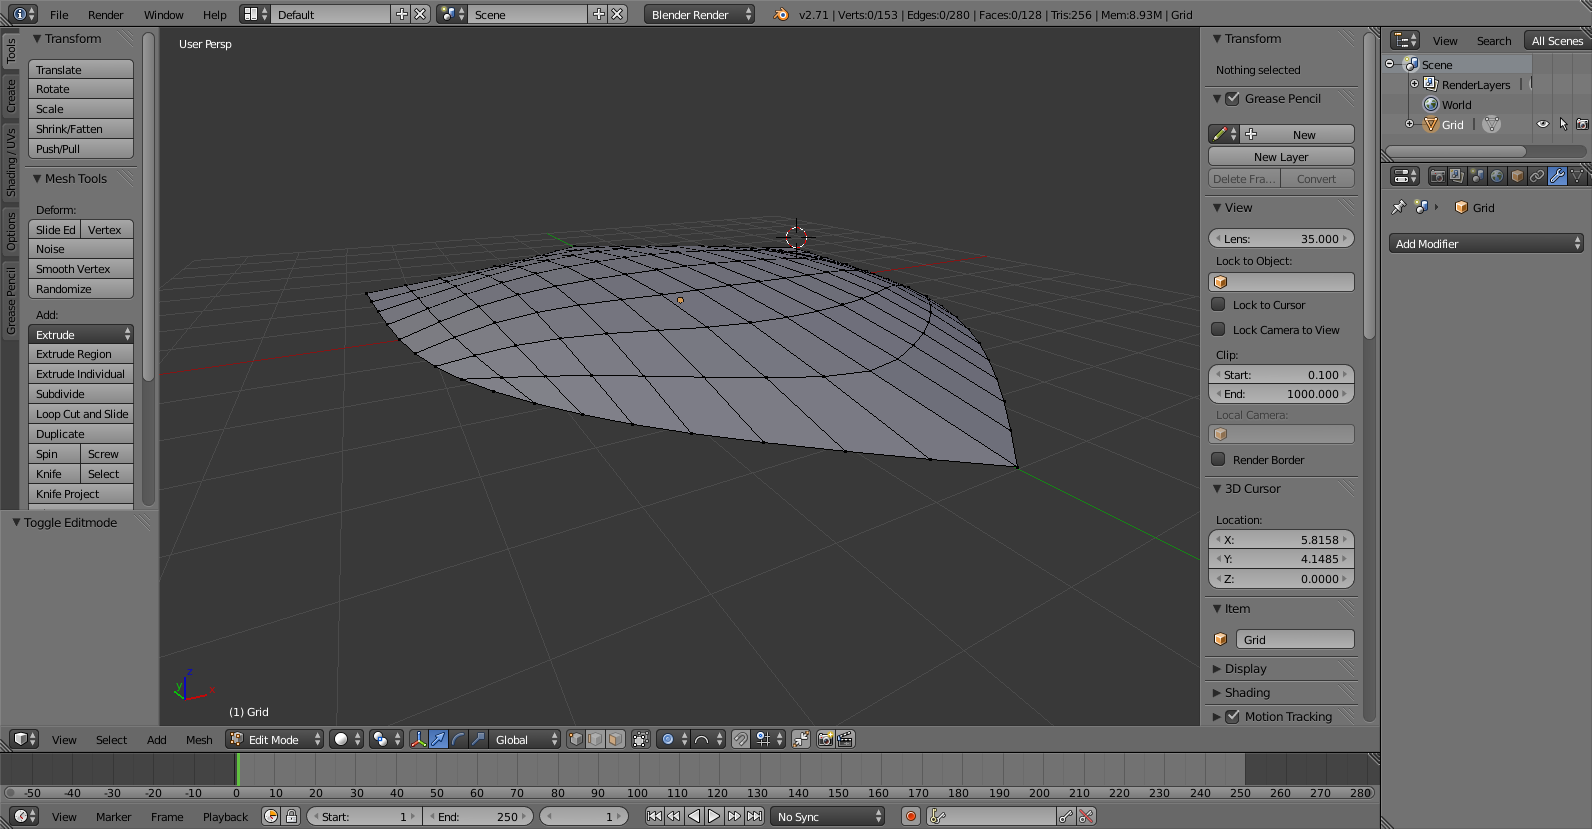Expand the Shading panel
Viewport: 1592px width, 829px height.
pos(1247,692)
